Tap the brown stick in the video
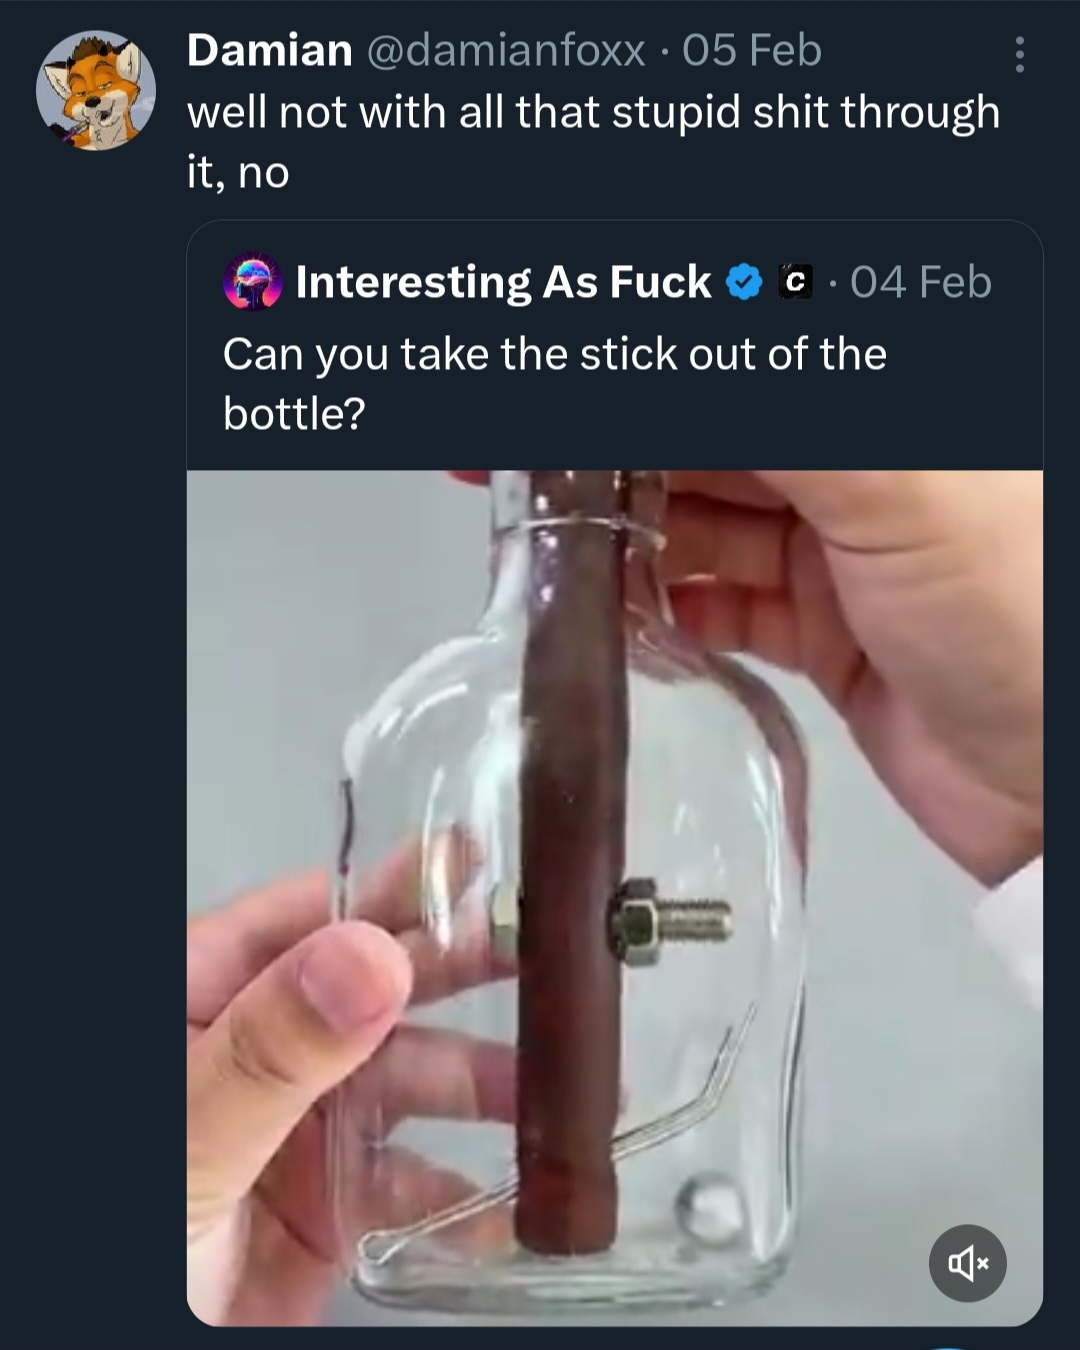Screen dimensions: 1080x1350 (566, 760)
